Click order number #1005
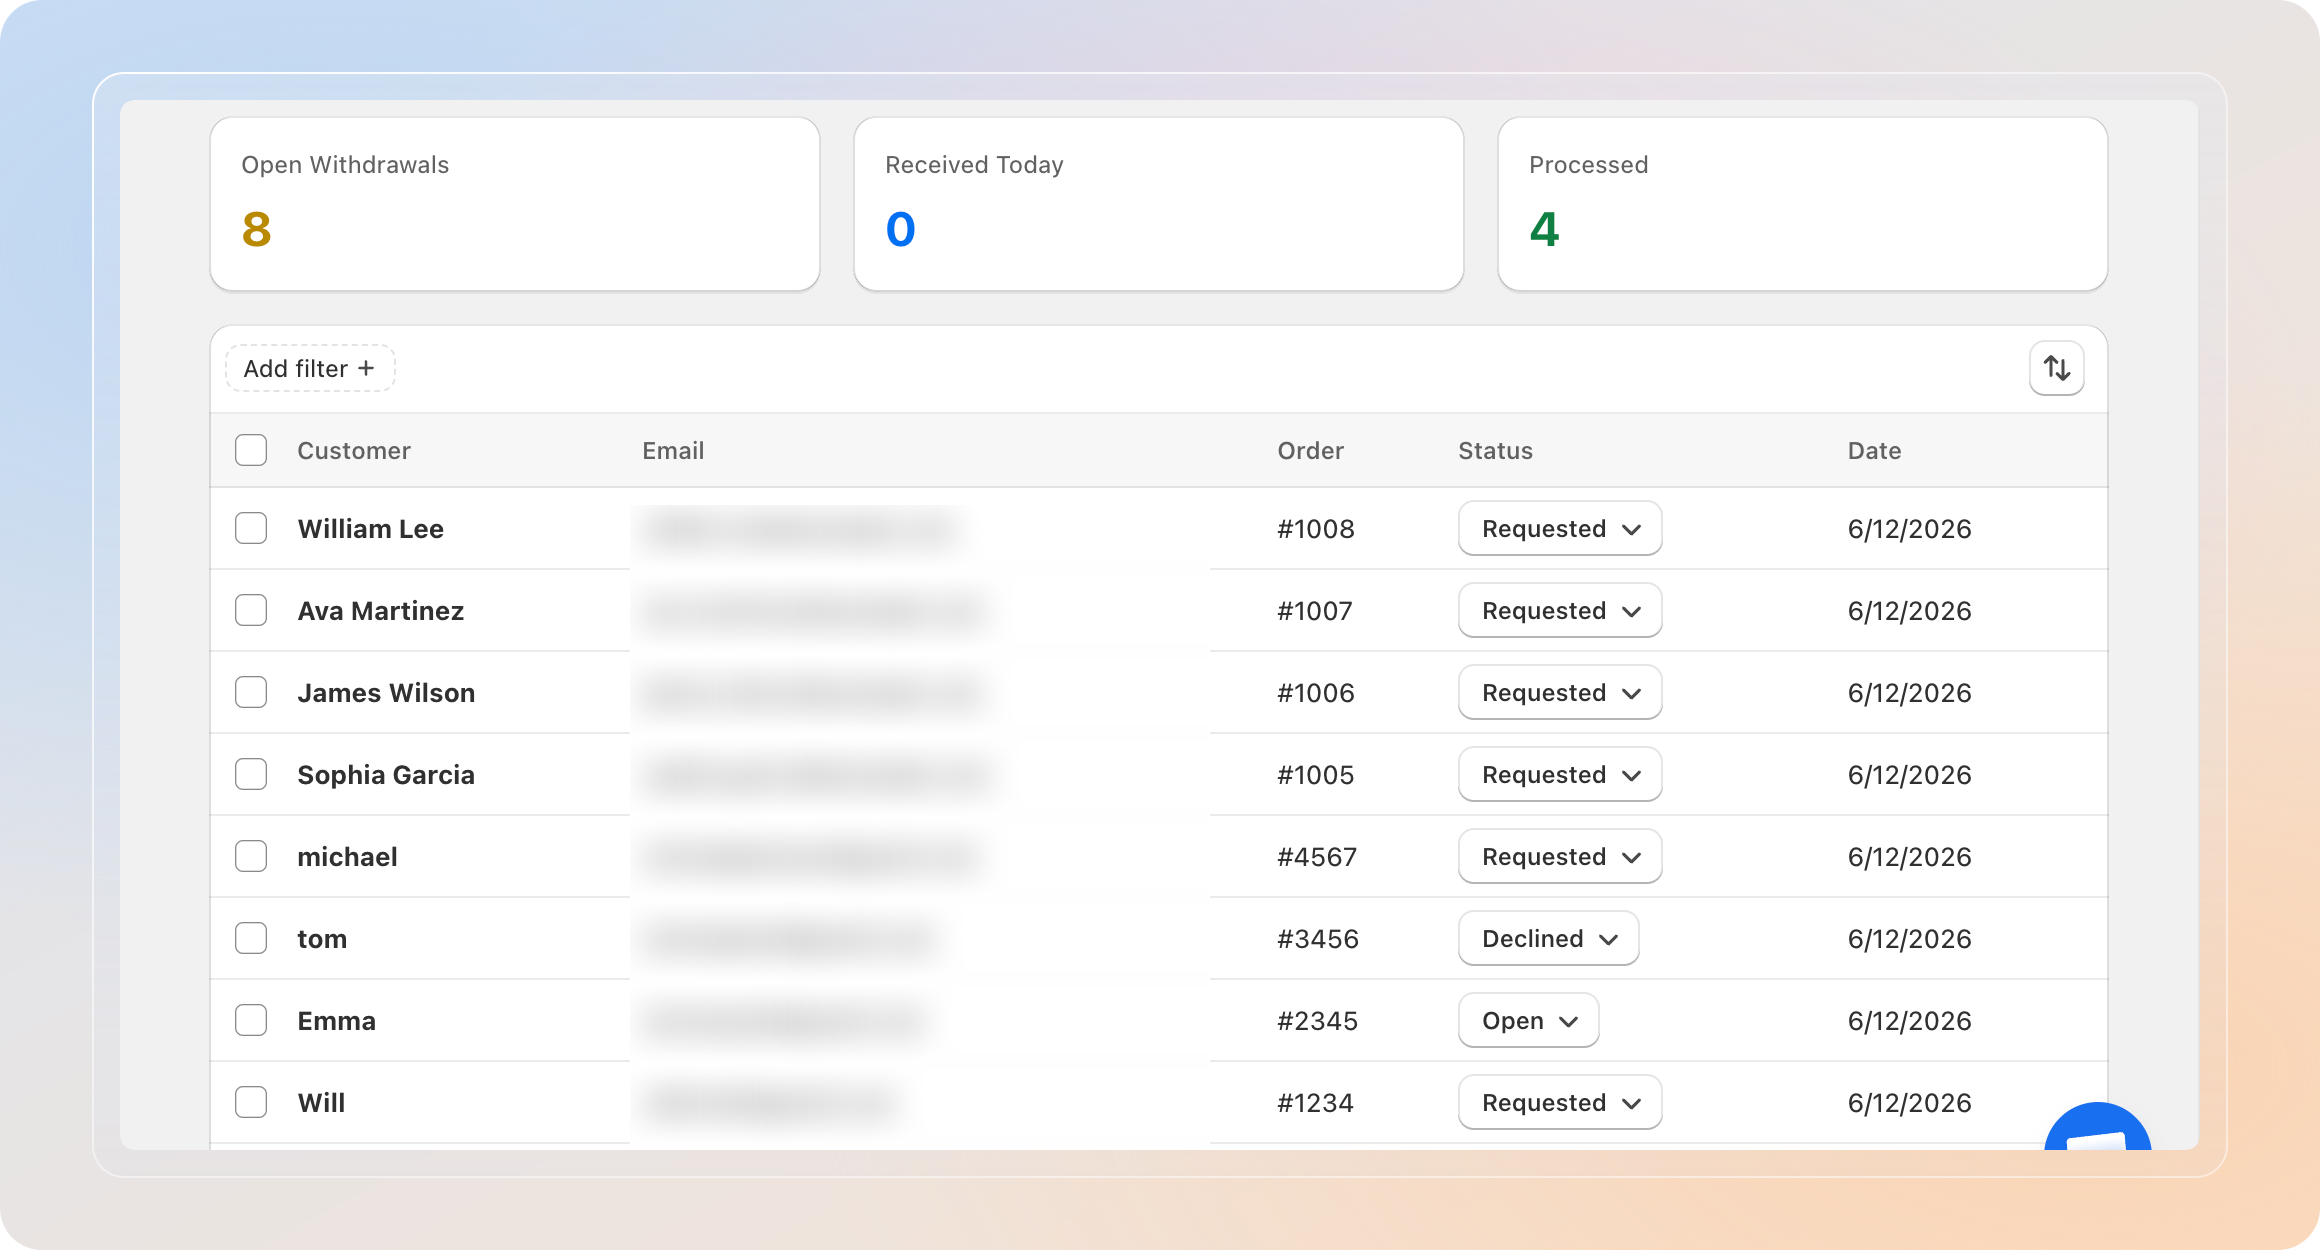The width and height of the screenshot is (2320, 1250). click(x=1315, y=775)
